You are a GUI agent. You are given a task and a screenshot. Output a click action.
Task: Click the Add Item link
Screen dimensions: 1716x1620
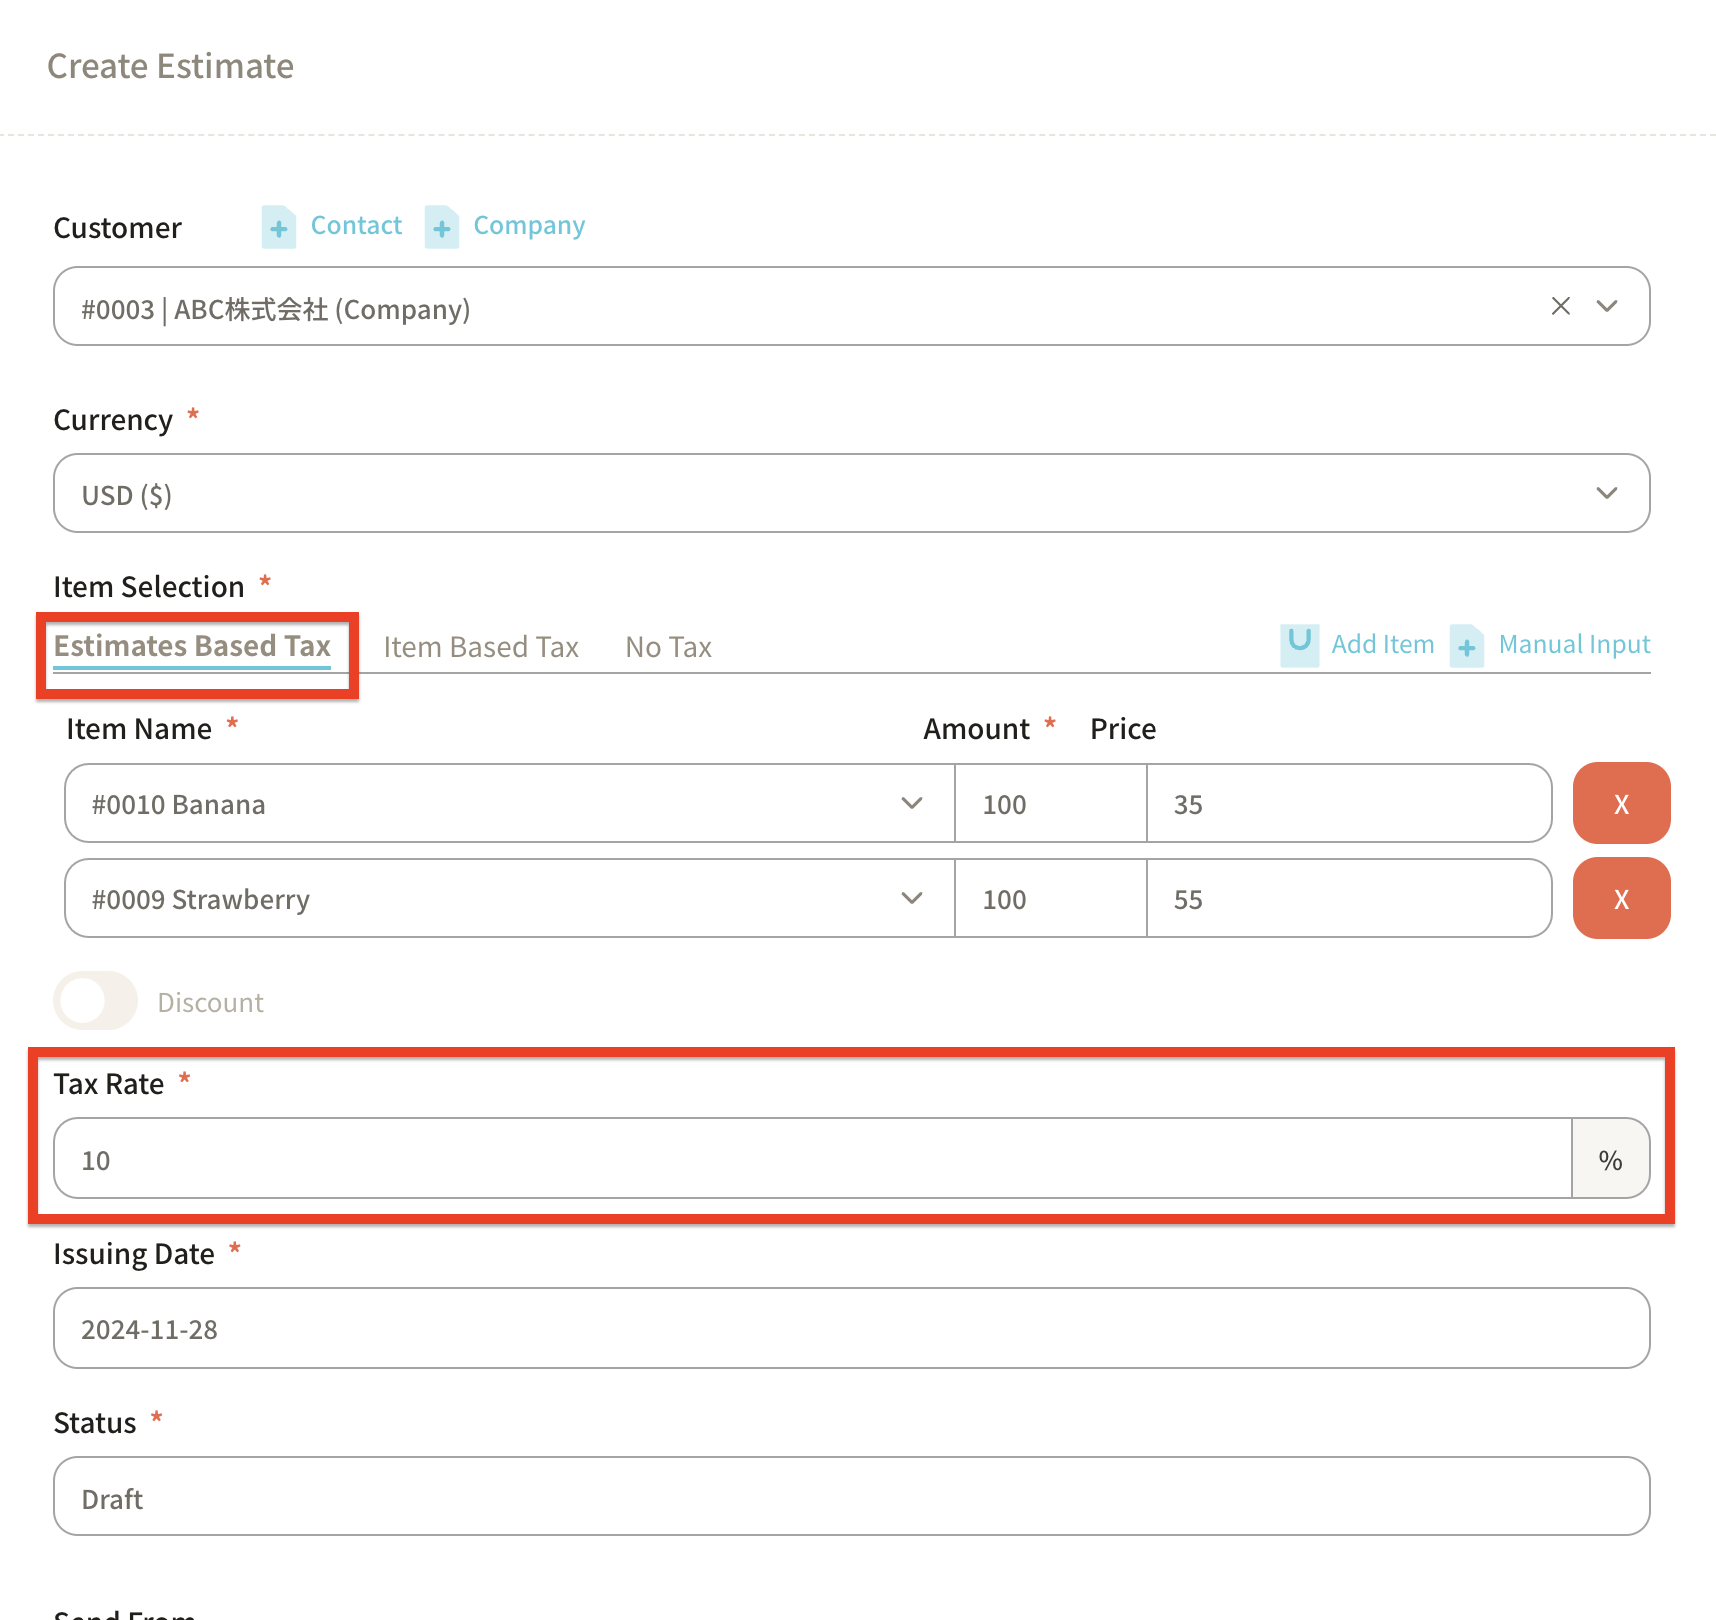click(1382, 645)
